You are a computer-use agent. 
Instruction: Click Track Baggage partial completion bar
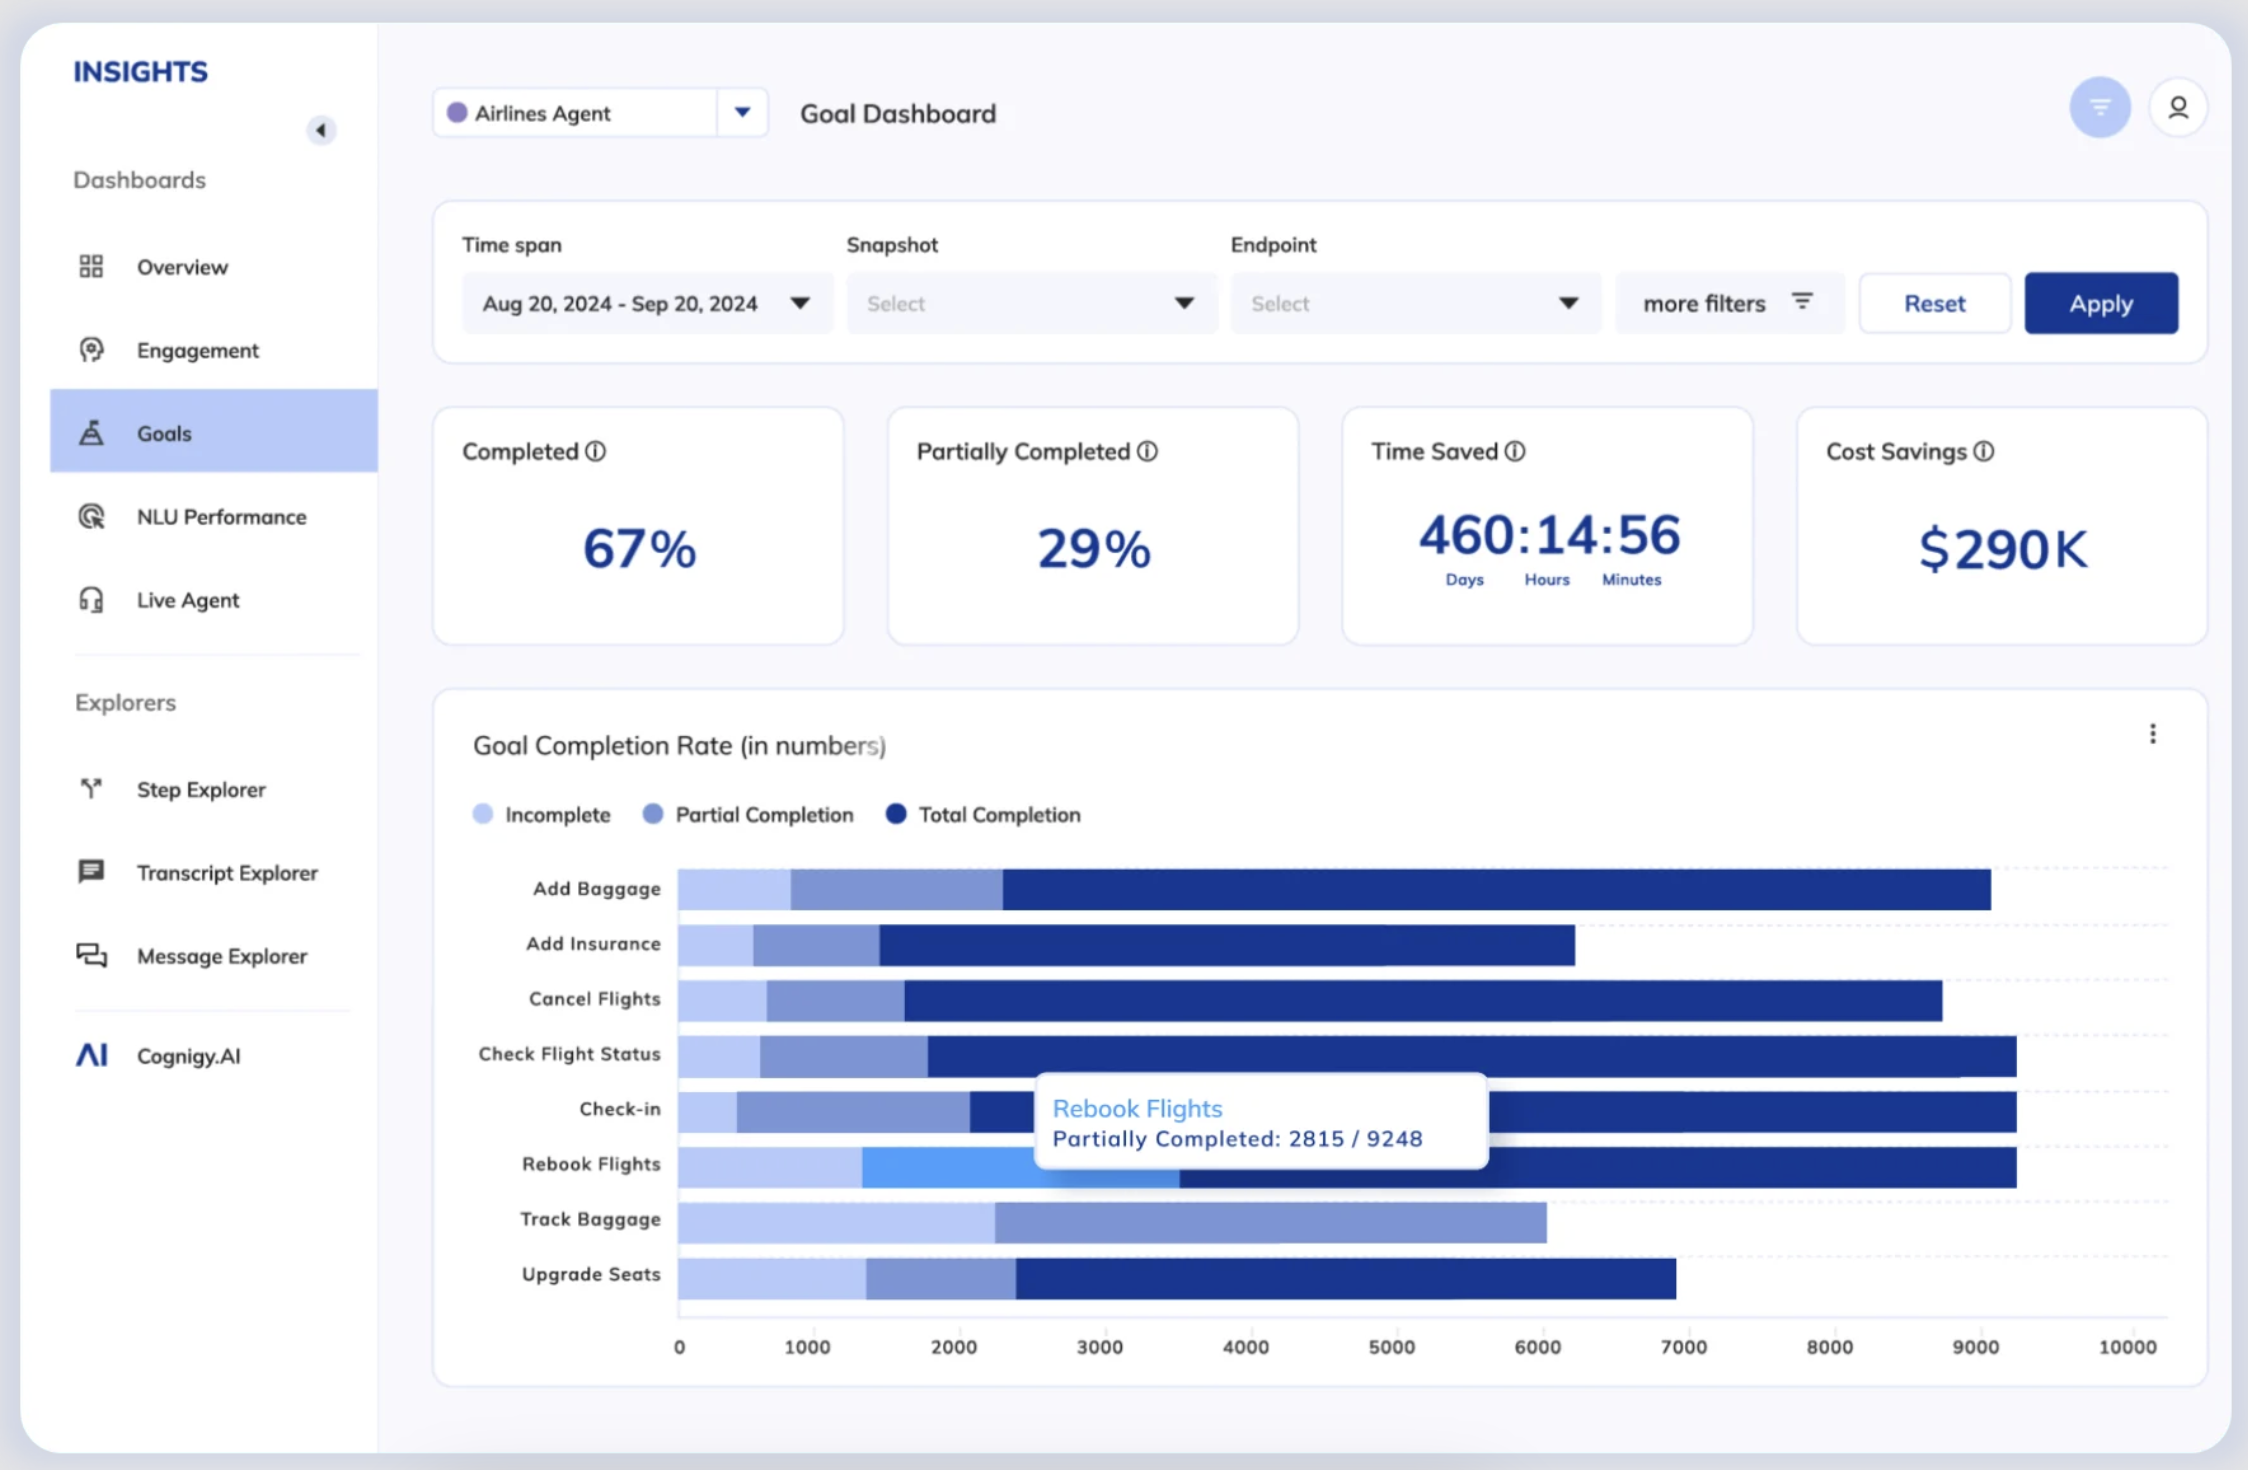(1270, 1222)
